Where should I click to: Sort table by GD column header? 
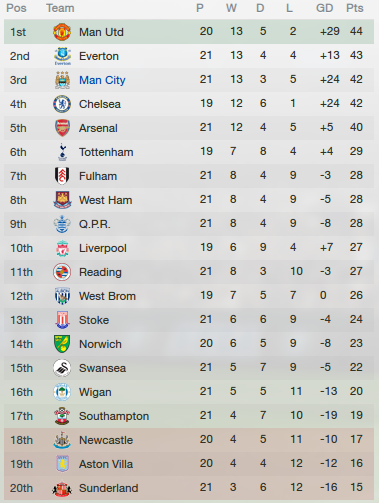point(325,8)
